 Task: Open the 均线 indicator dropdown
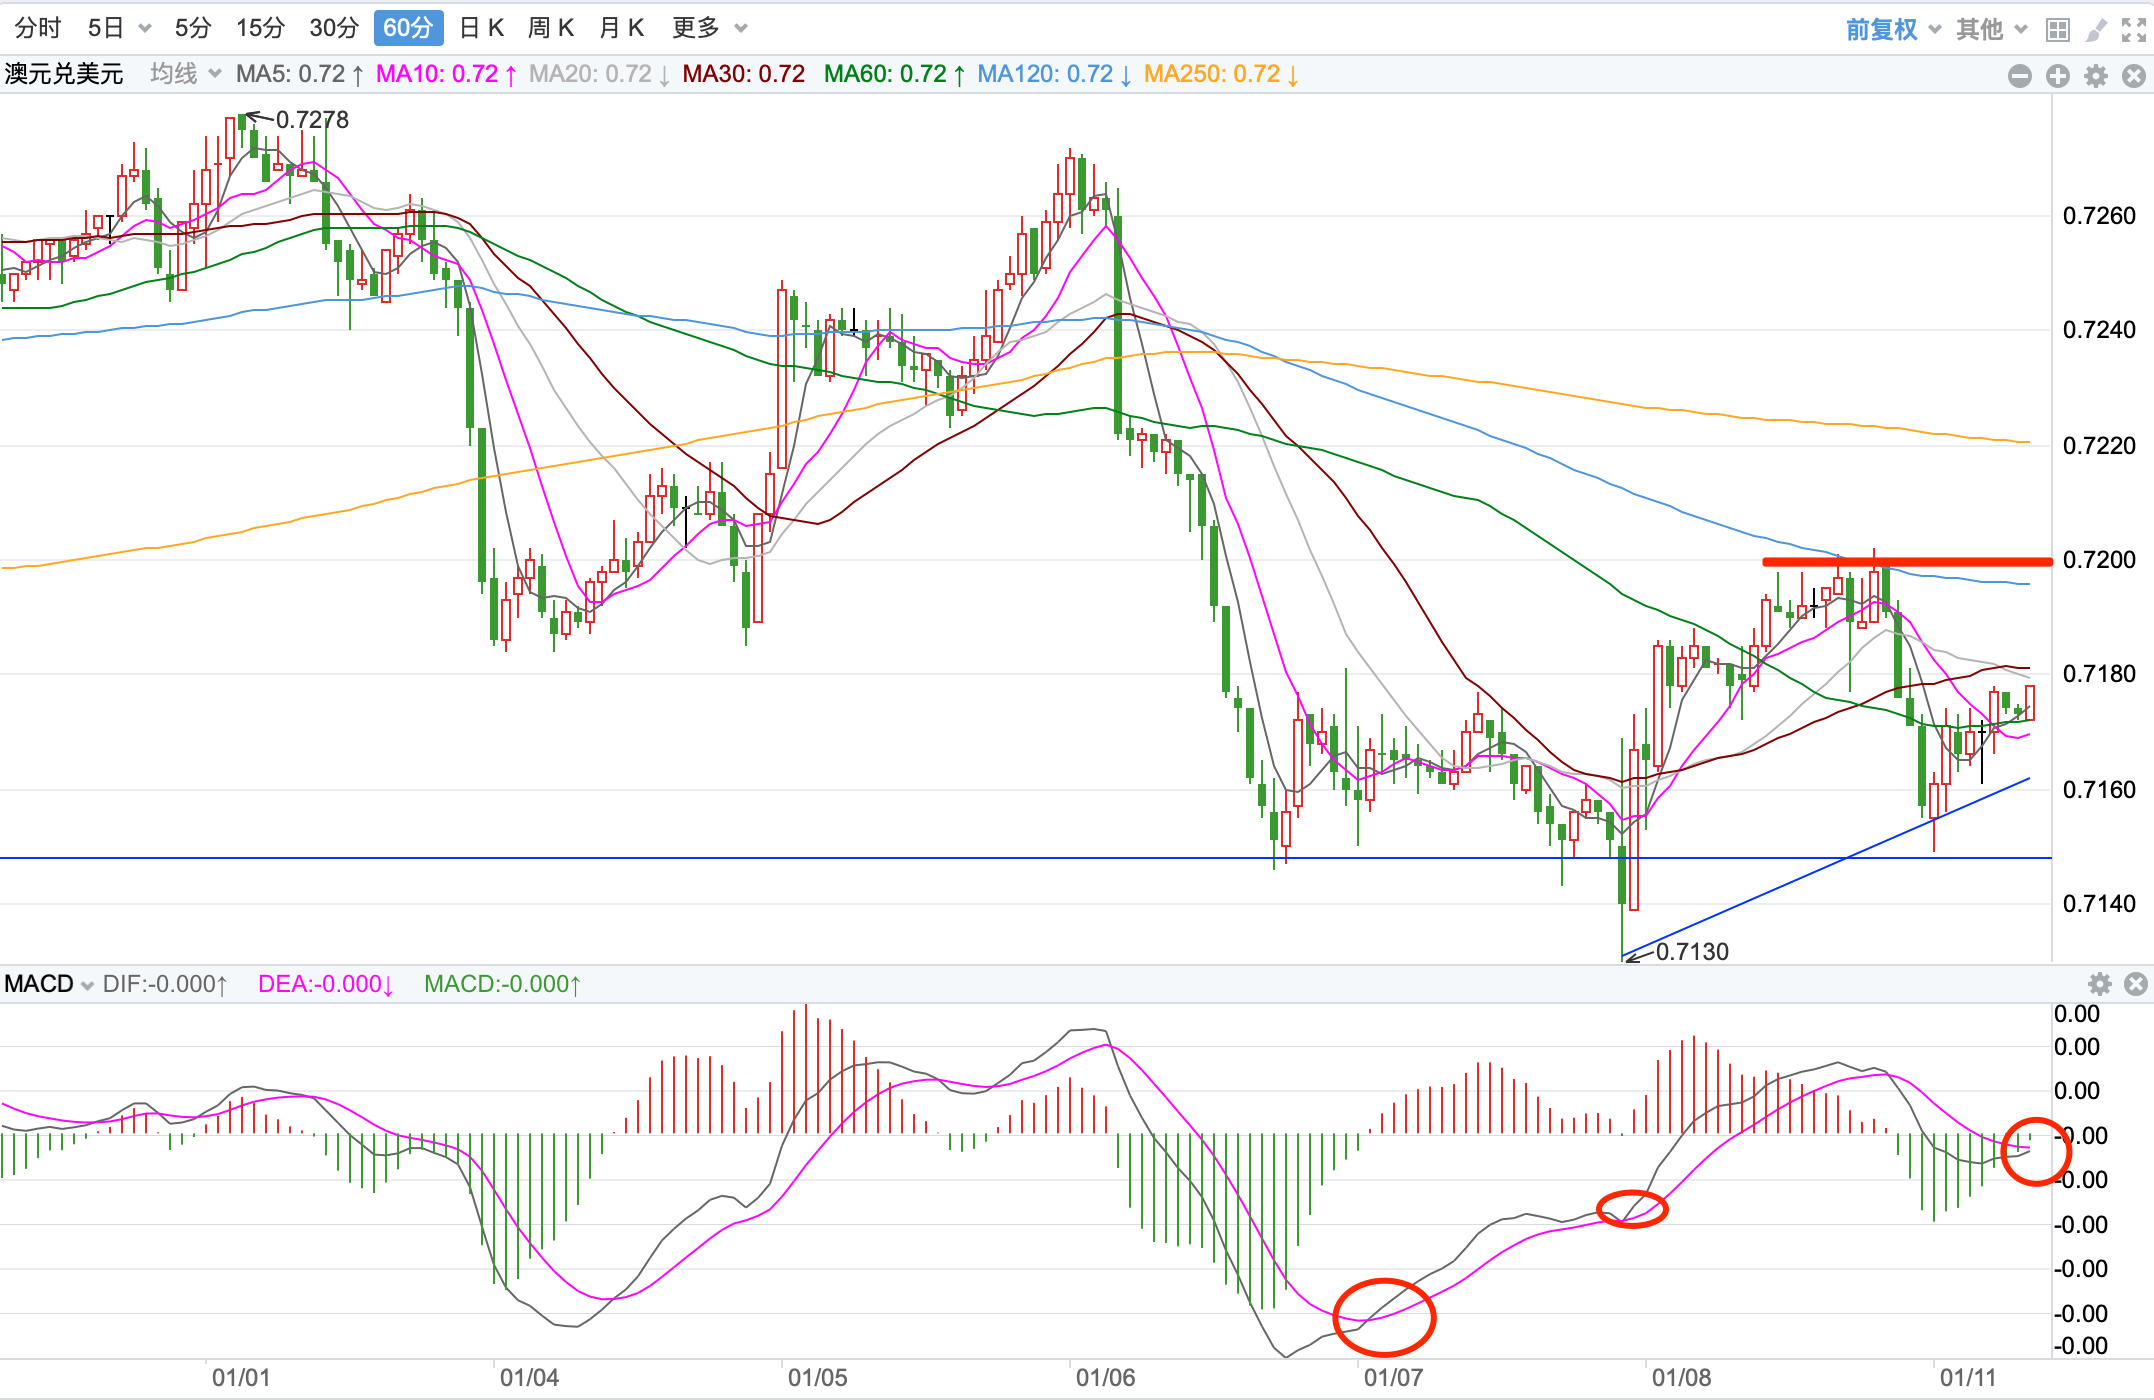click(185, 74)
